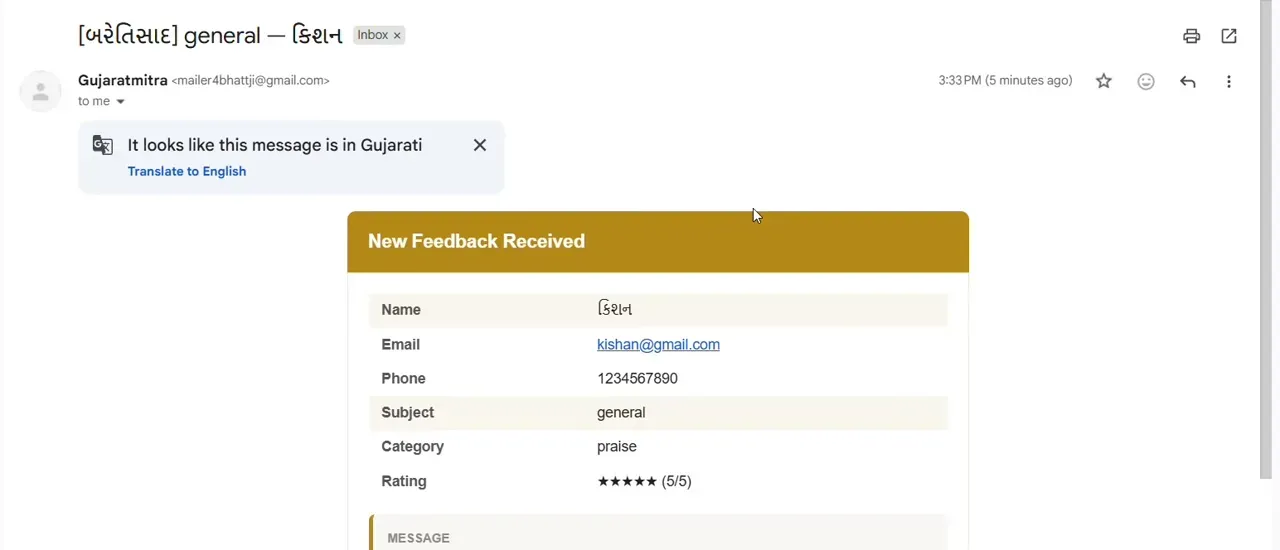Click the Phone field label
This screenshot has width=1280, height=550.
(x=403, y=378)
